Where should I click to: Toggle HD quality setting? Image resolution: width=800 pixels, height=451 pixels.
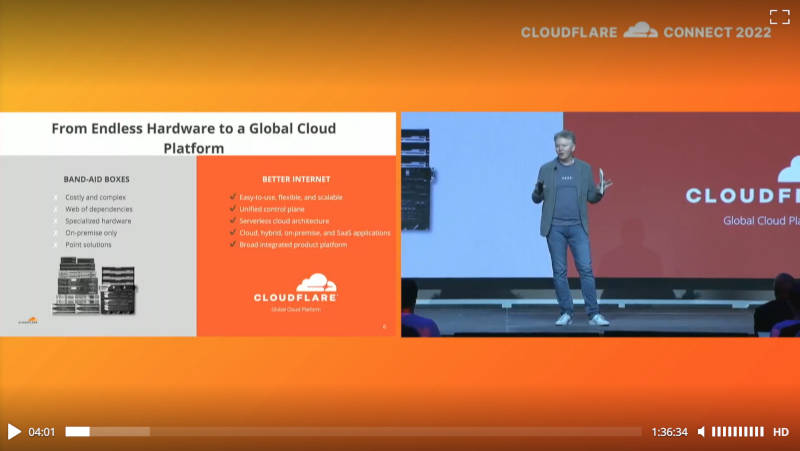point(781,432)
